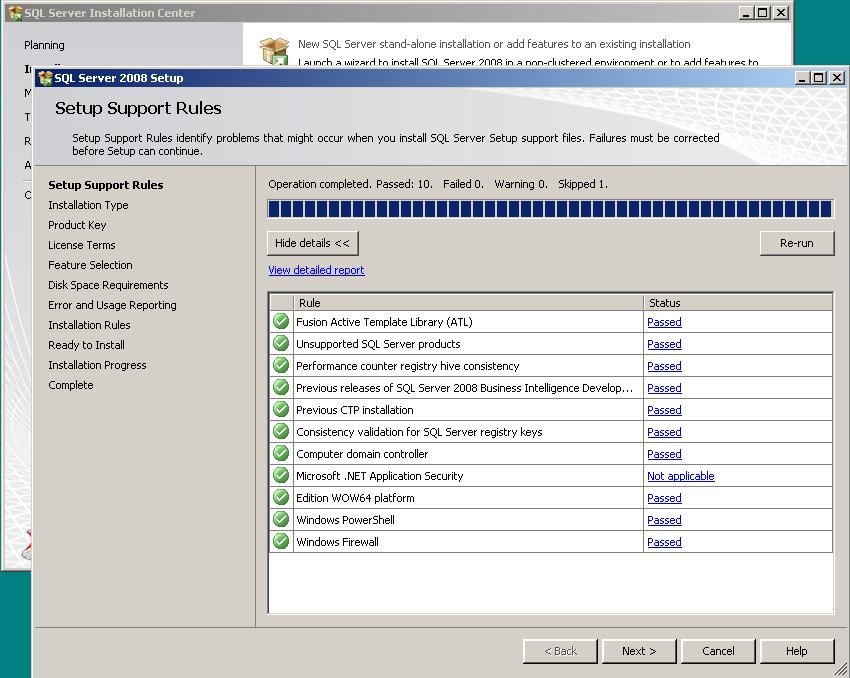This screenshot has width=850, height=678.
Task: Click the SQL Server 2008 Setup title bar icon
Action: point(45,78)
